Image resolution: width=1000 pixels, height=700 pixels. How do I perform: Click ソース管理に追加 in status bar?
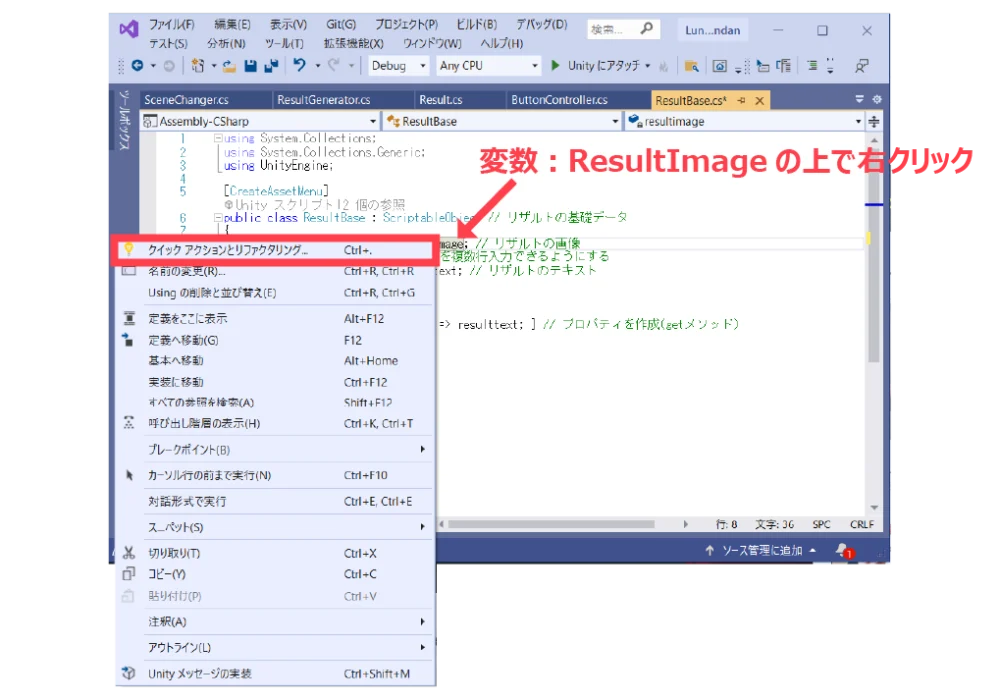click(760, 550)
